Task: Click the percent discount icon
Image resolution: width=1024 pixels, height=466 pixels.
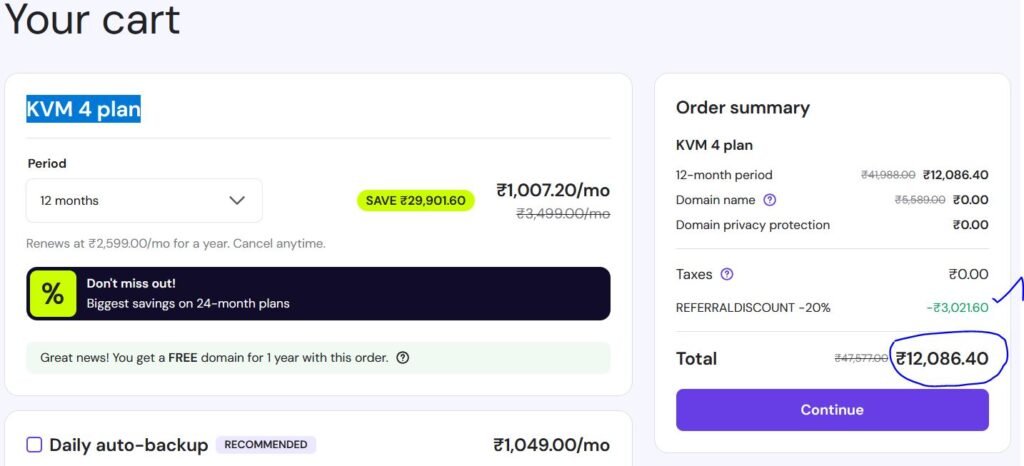Action: [x=52, y=294]
